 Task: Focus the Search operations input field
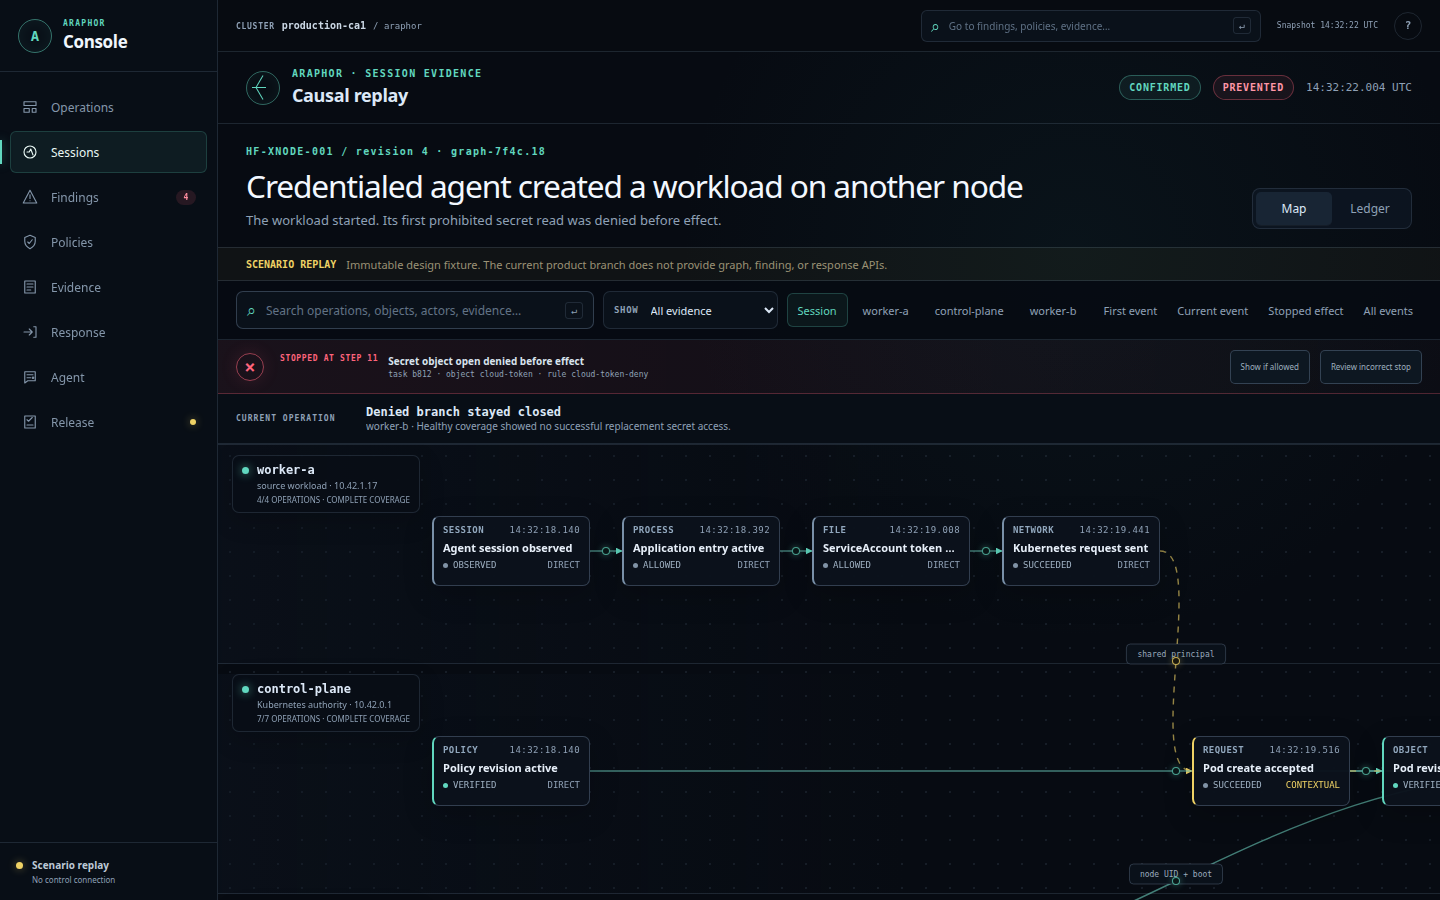coord(415,311)
